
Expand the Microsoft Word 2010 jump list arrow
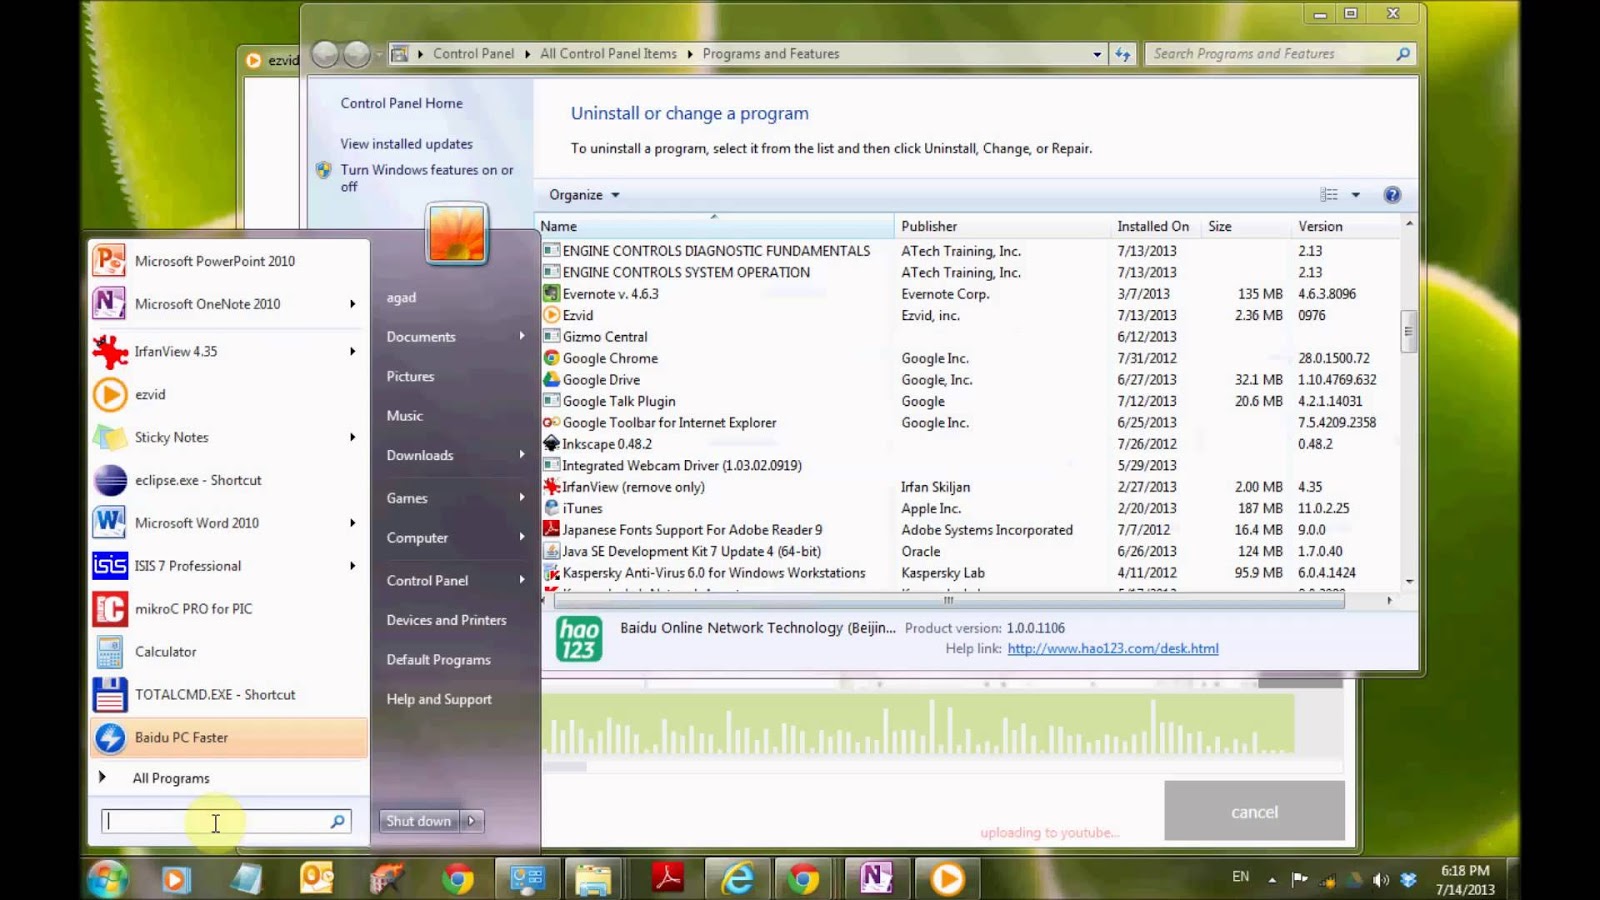(352, 523)
